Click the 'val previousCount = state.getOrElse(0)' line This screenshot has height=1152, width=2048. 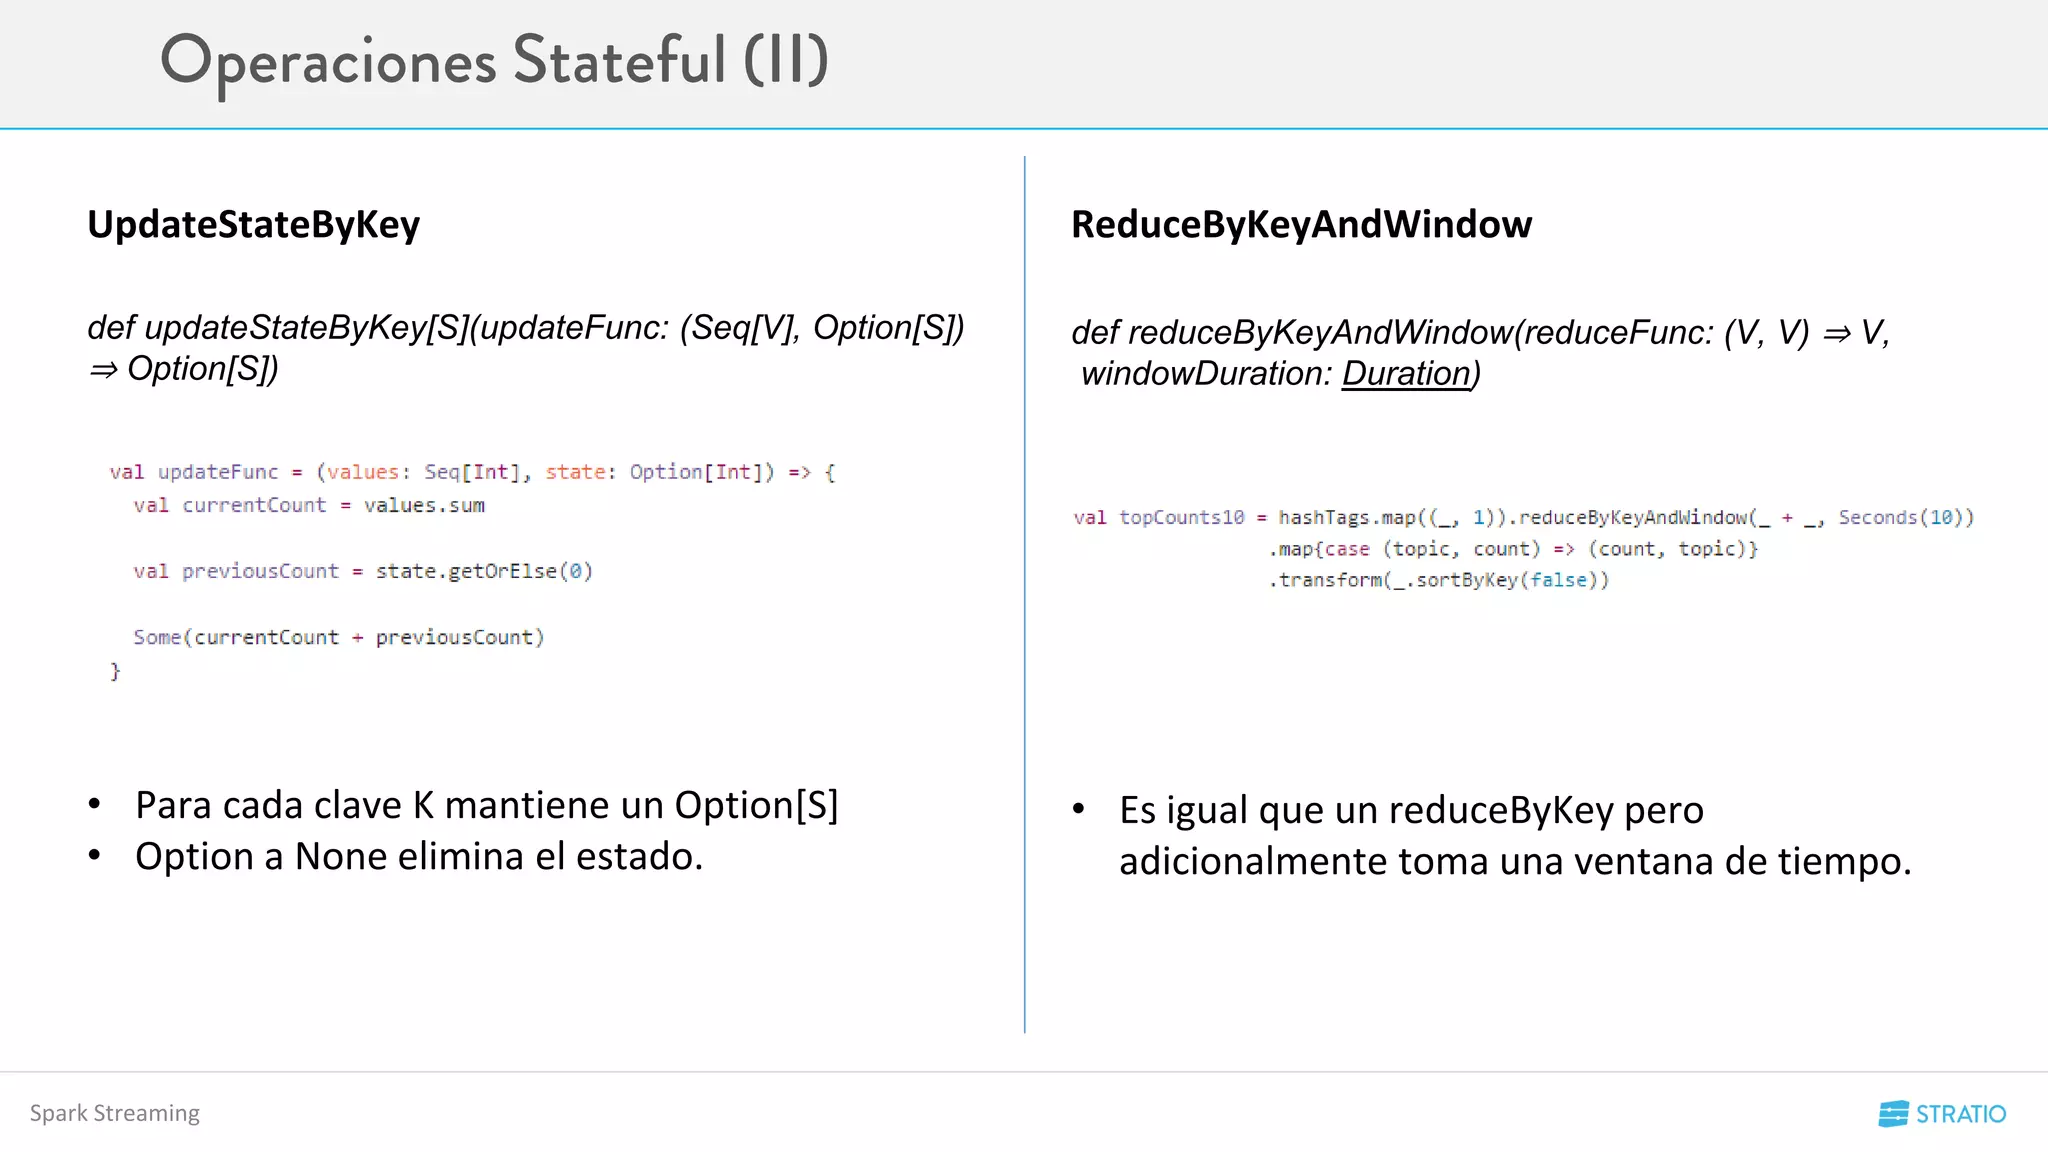(x=363, y=571)
